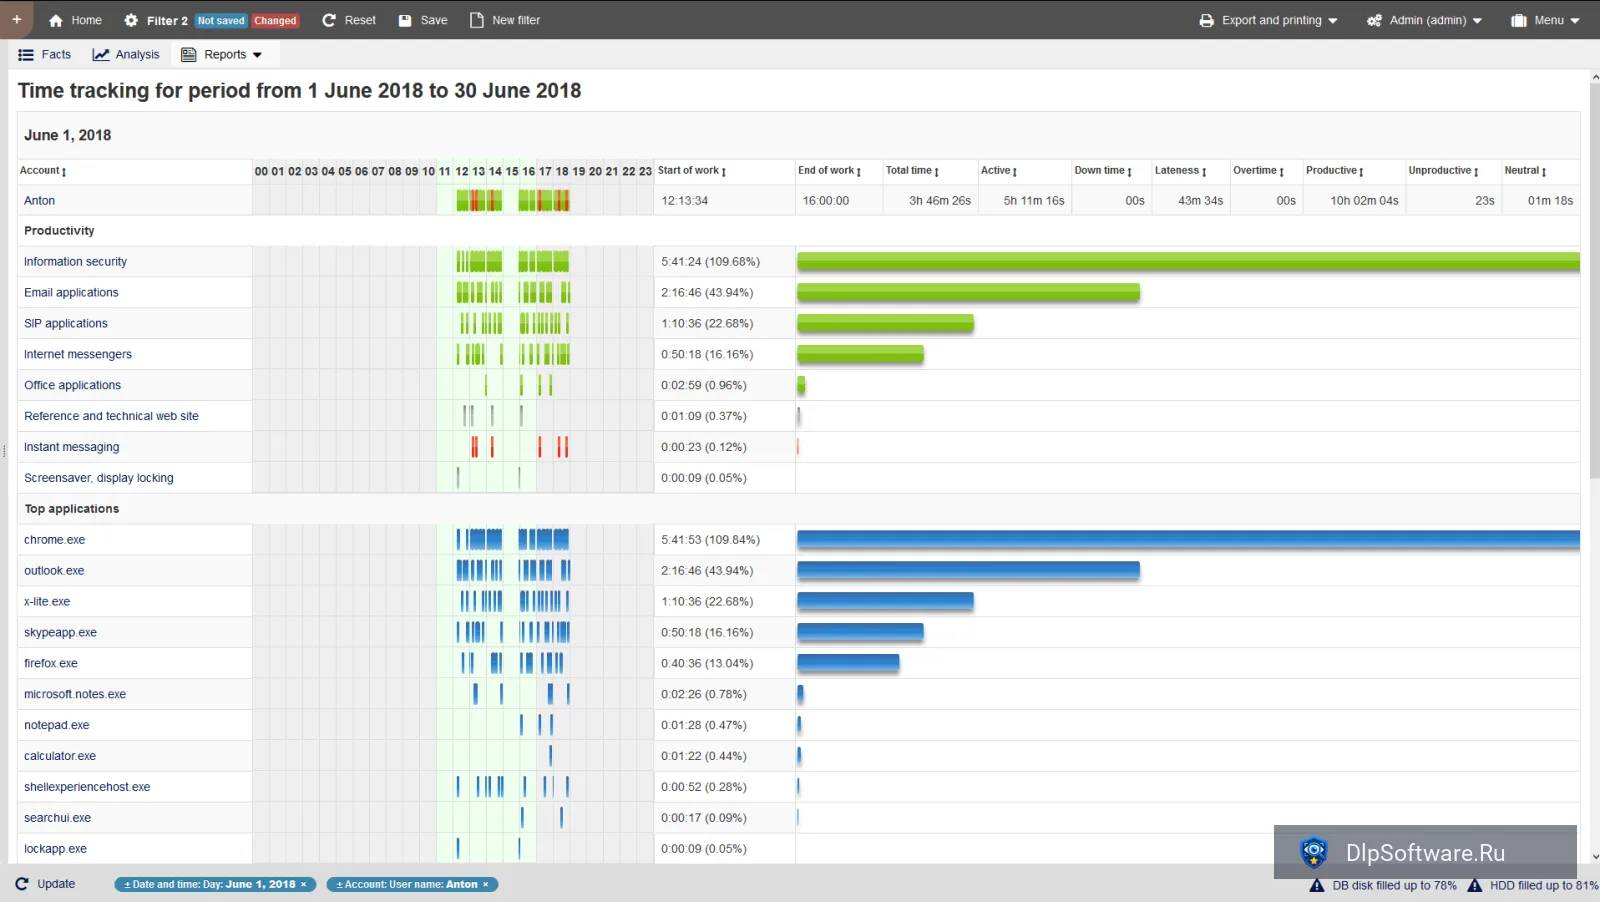
Task: Open the Export and printing dropdown
Action: point(1268,20)
